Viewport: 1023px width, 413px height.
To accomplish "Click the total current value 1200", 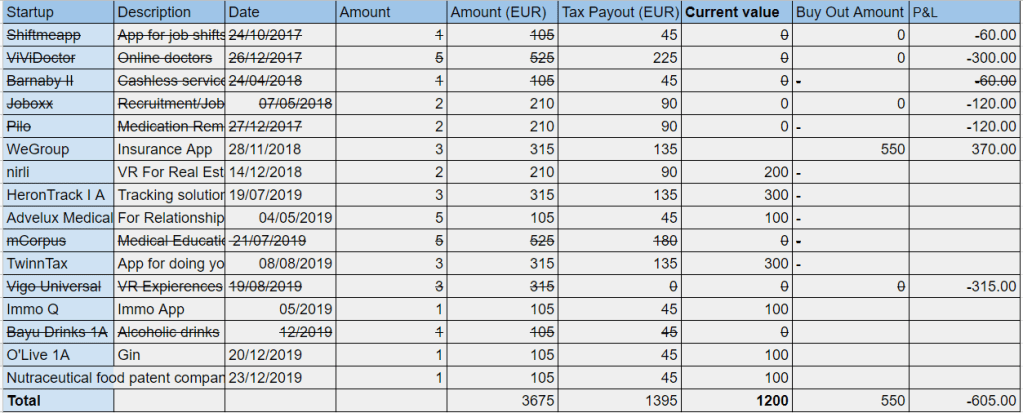I will coord(737,401).
